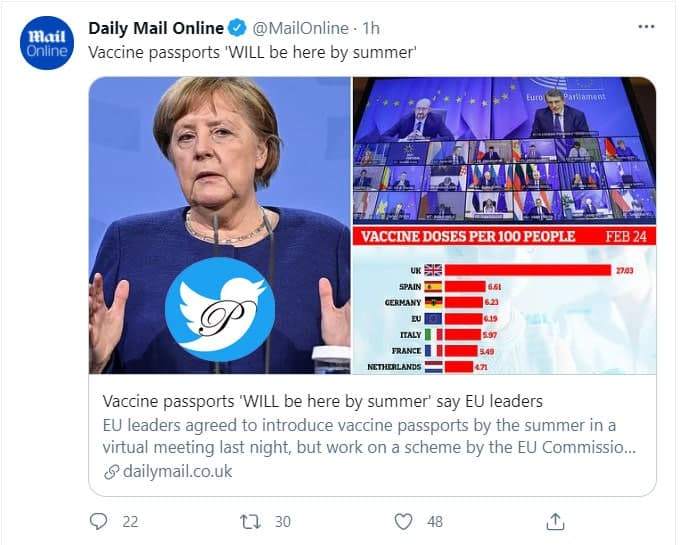Click the chain link icon beside dailymail.co.uk
684x545 pixels.
click(110, 471)
